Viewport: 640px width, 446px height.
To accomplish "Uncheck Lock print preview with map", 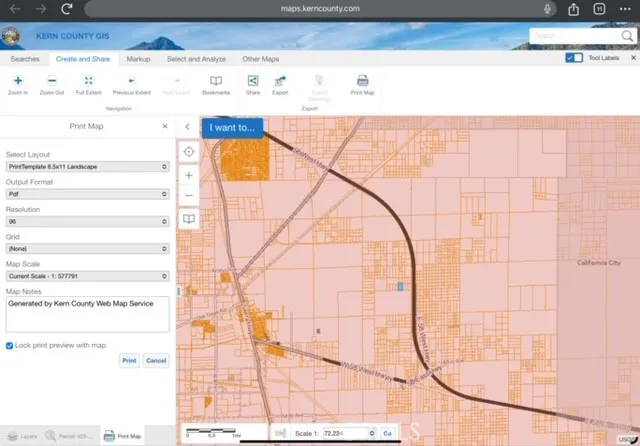I will point(10,345).
